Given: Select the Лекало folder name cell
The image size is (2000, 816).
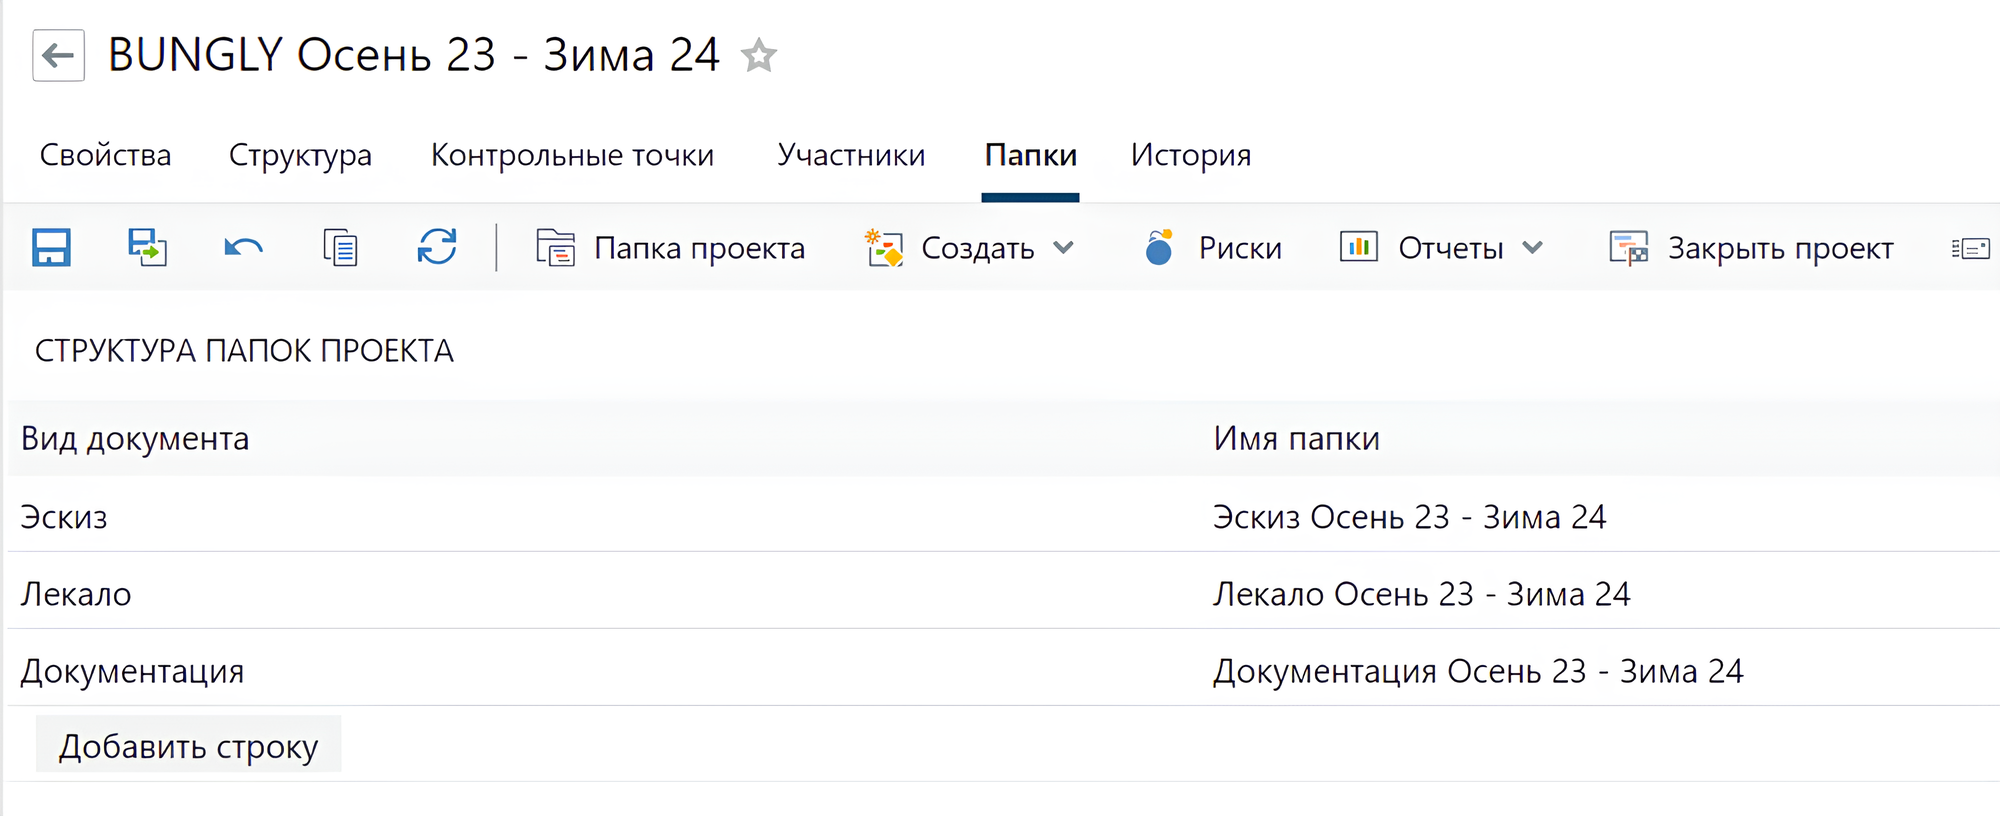Looking at the screenshot, I should click(x=1421, y=594).
